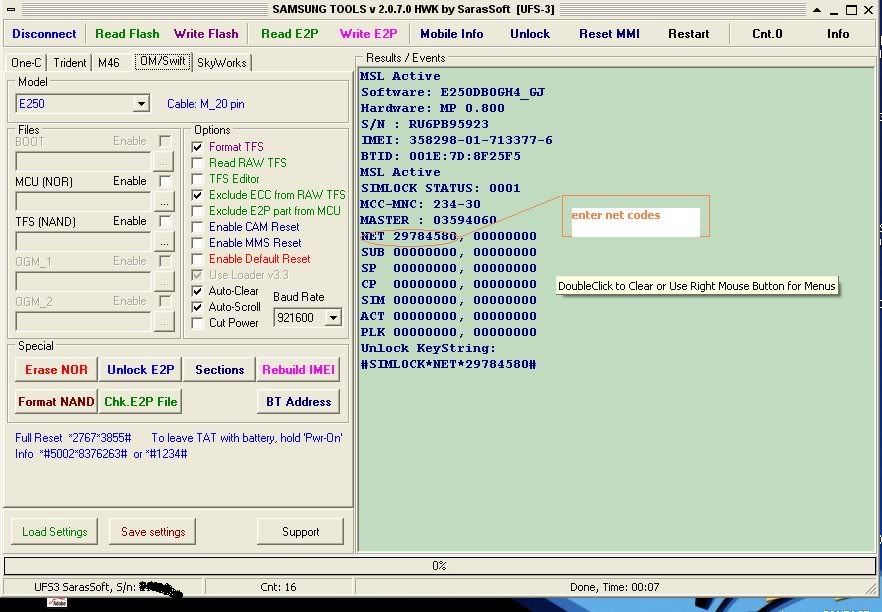Click the Disconnect toolbar button
Viewport: 882px width, 612px height.
tap(44, 34)
